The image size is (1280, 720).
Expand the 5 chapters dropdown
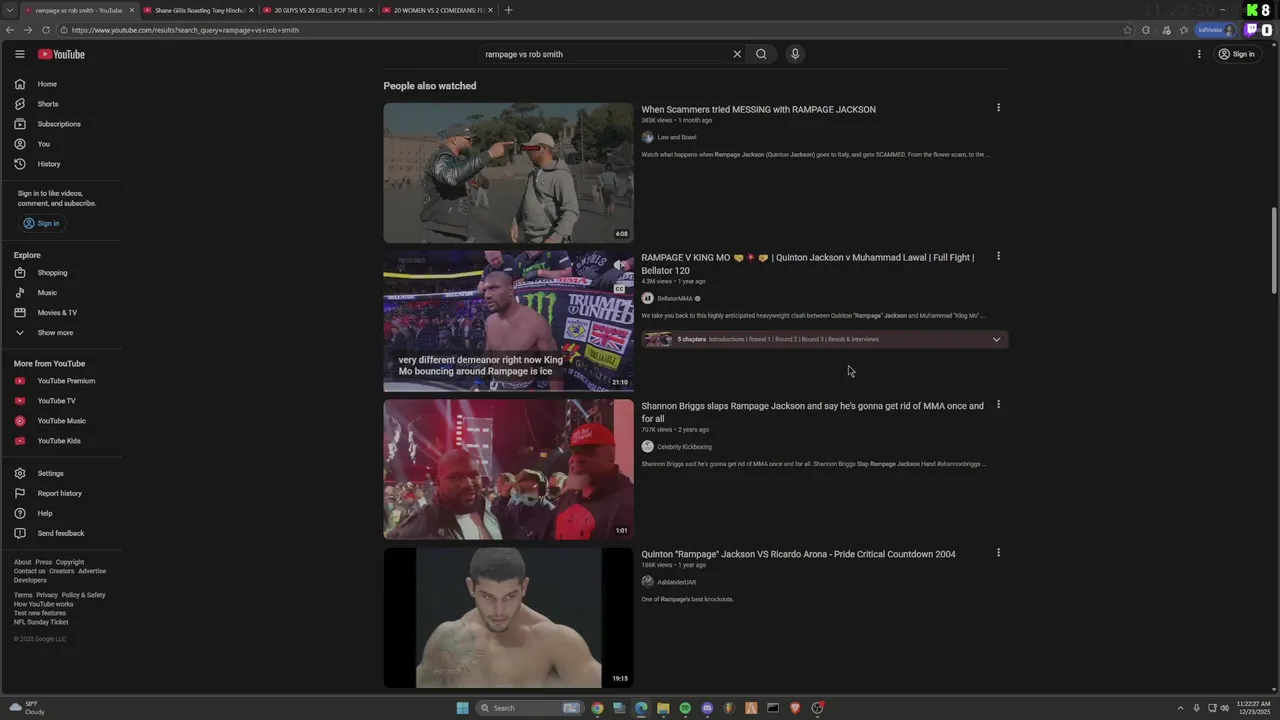click(996, 339)
